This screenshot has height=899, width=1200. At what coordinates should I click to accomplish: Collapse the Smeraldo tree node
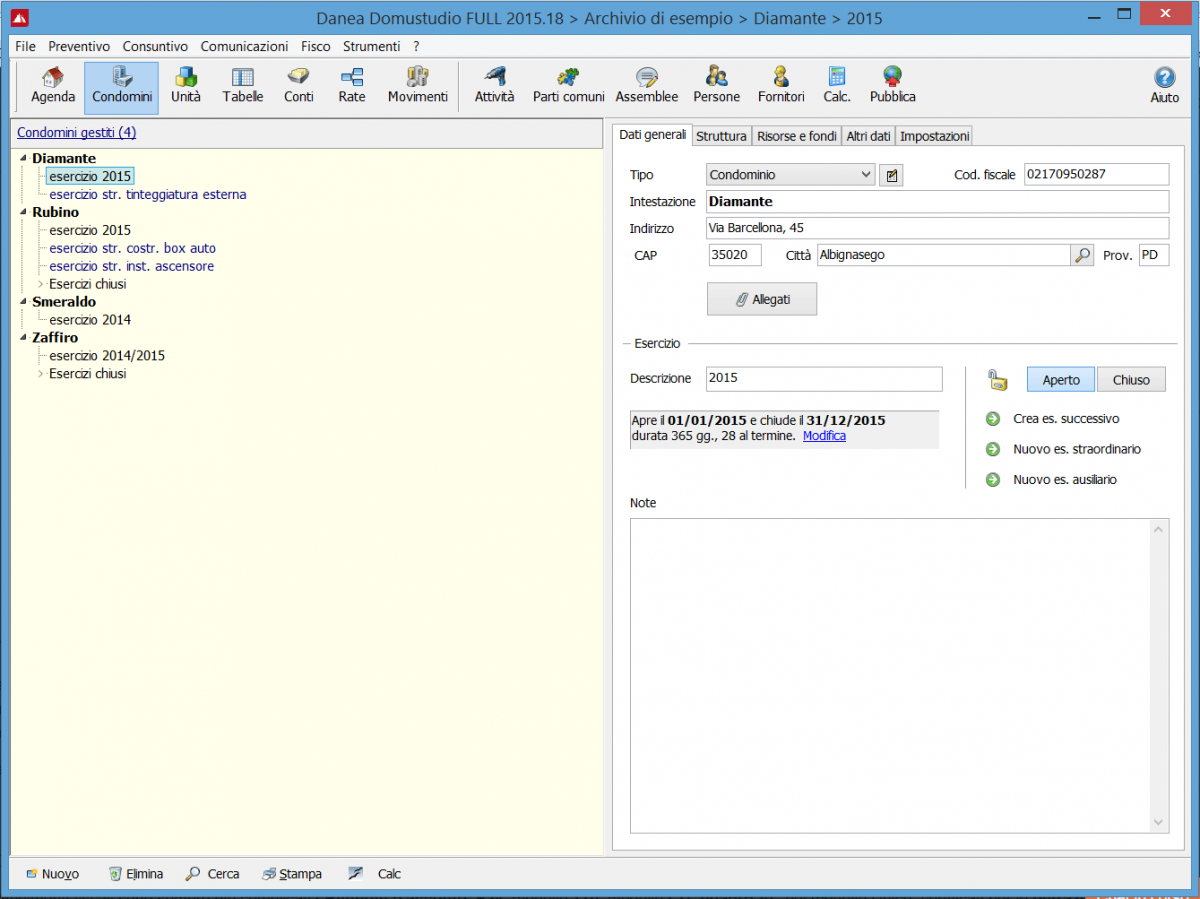coord(23,301)
